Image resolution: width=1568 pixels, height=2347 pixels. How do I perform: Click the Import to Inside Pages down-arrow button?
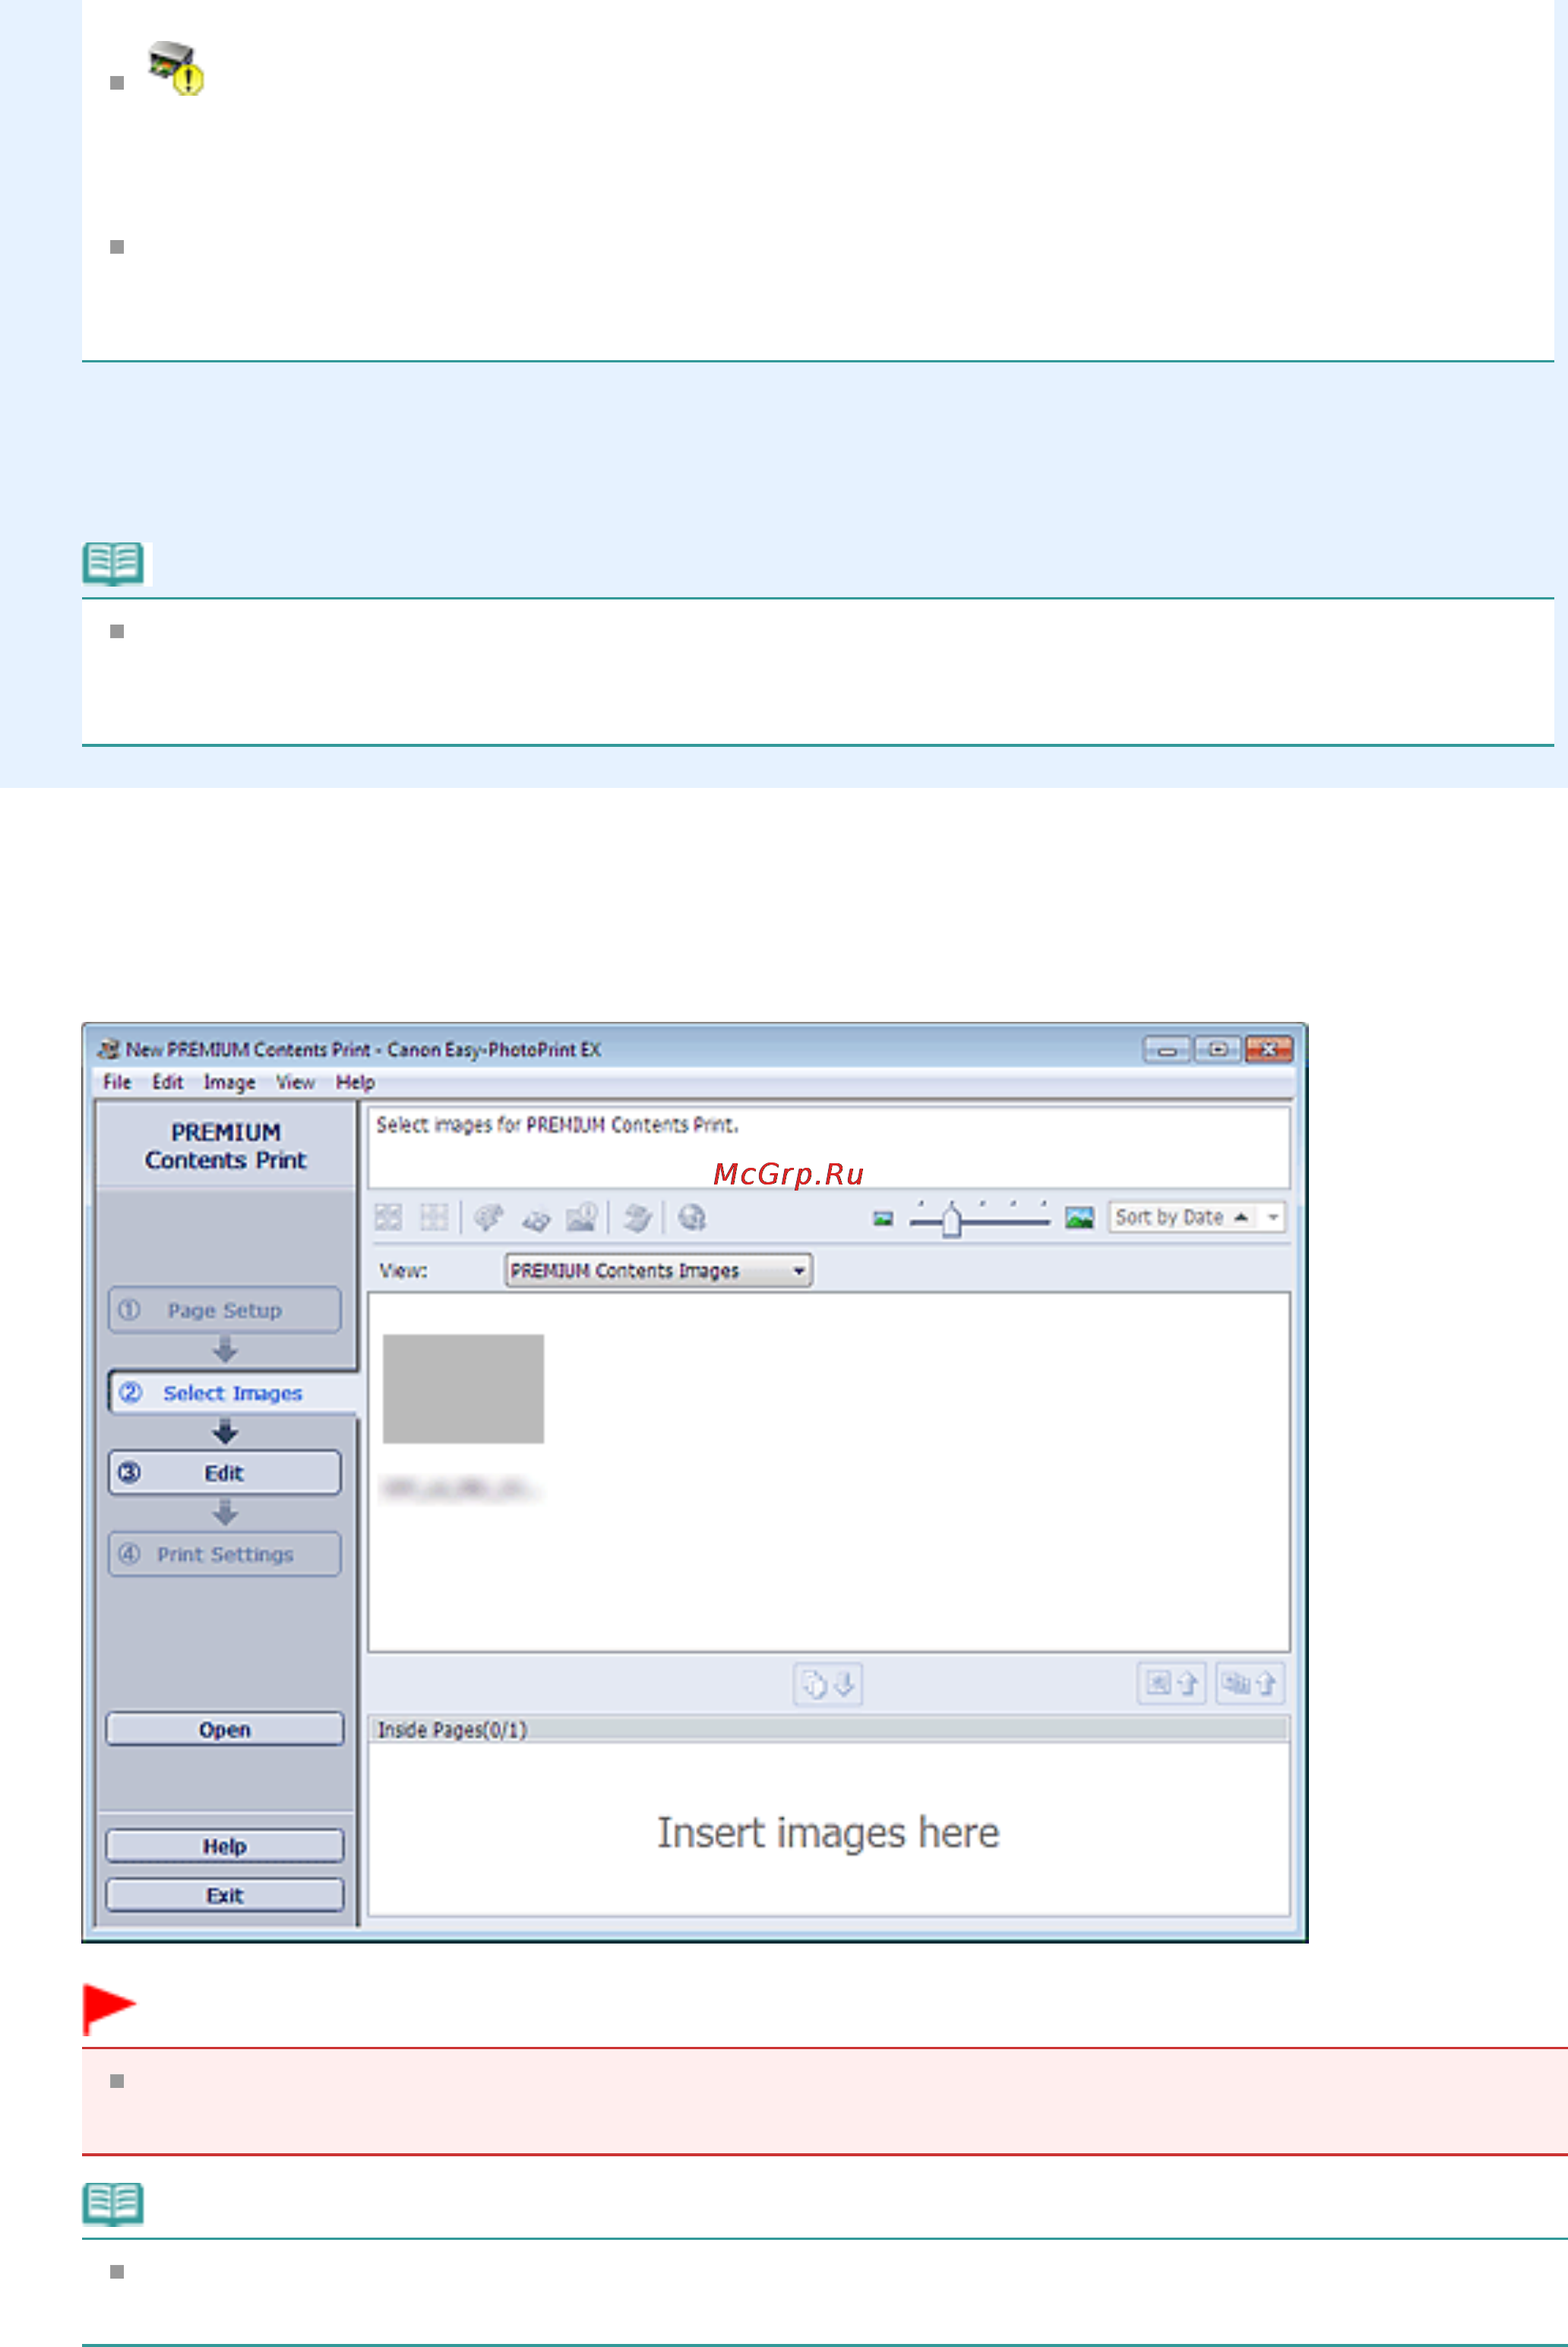828,1684
